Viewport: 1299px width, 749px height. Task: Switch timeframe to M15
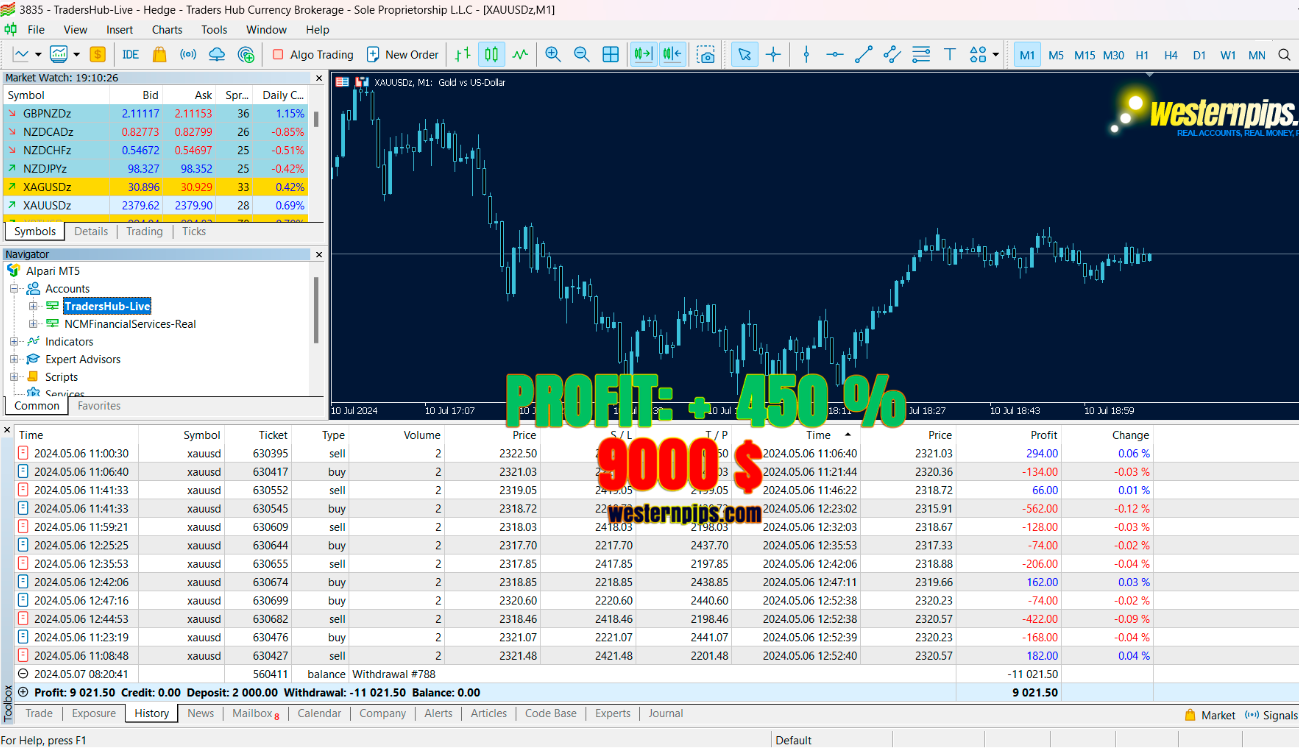pos(1084,55)
